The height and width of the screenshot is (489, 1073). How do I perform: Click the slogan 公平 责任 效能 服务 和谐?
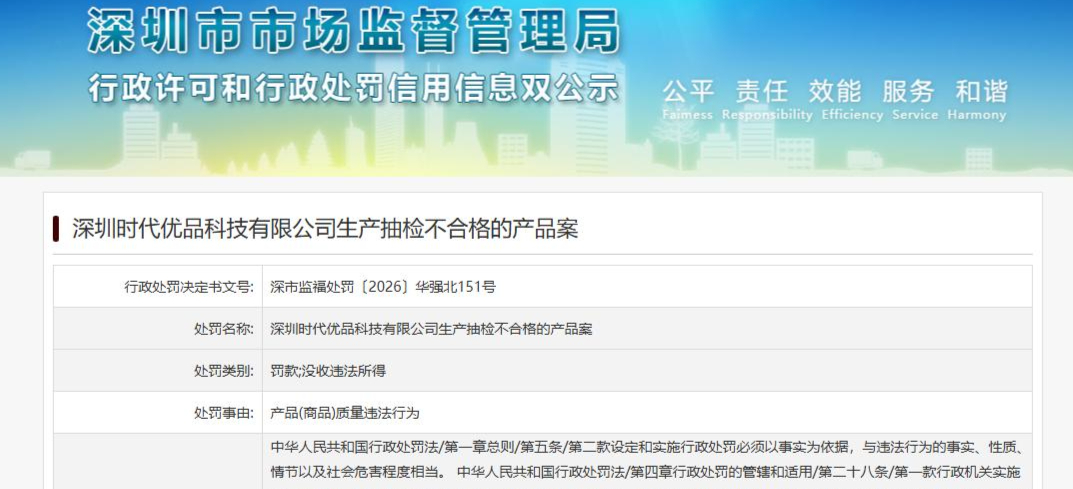pyautogui.click(x=834, y=91)
